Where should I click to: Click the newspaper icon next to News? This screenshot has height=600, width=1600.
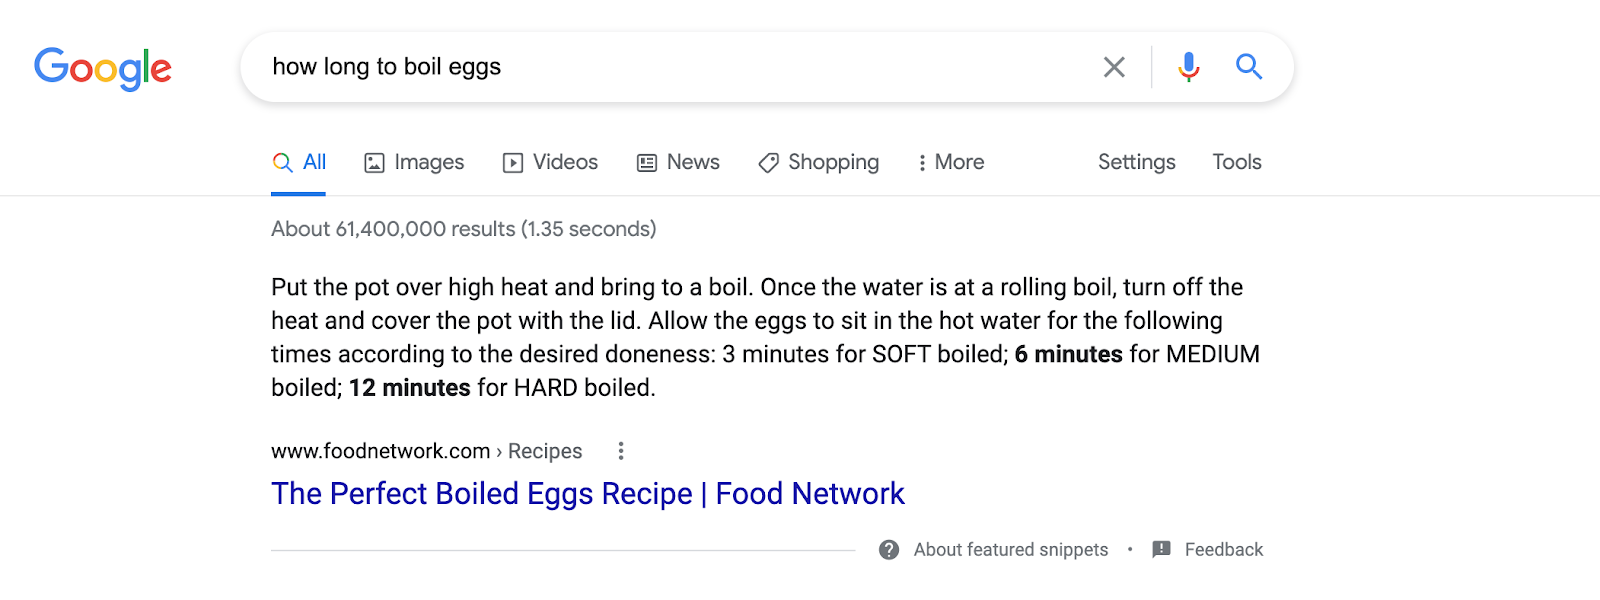[645, 162]
